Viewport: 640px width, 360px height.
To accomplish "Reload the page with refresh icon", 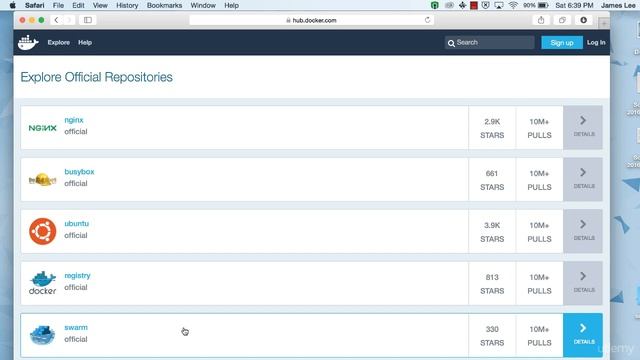I will click(427, 20).
